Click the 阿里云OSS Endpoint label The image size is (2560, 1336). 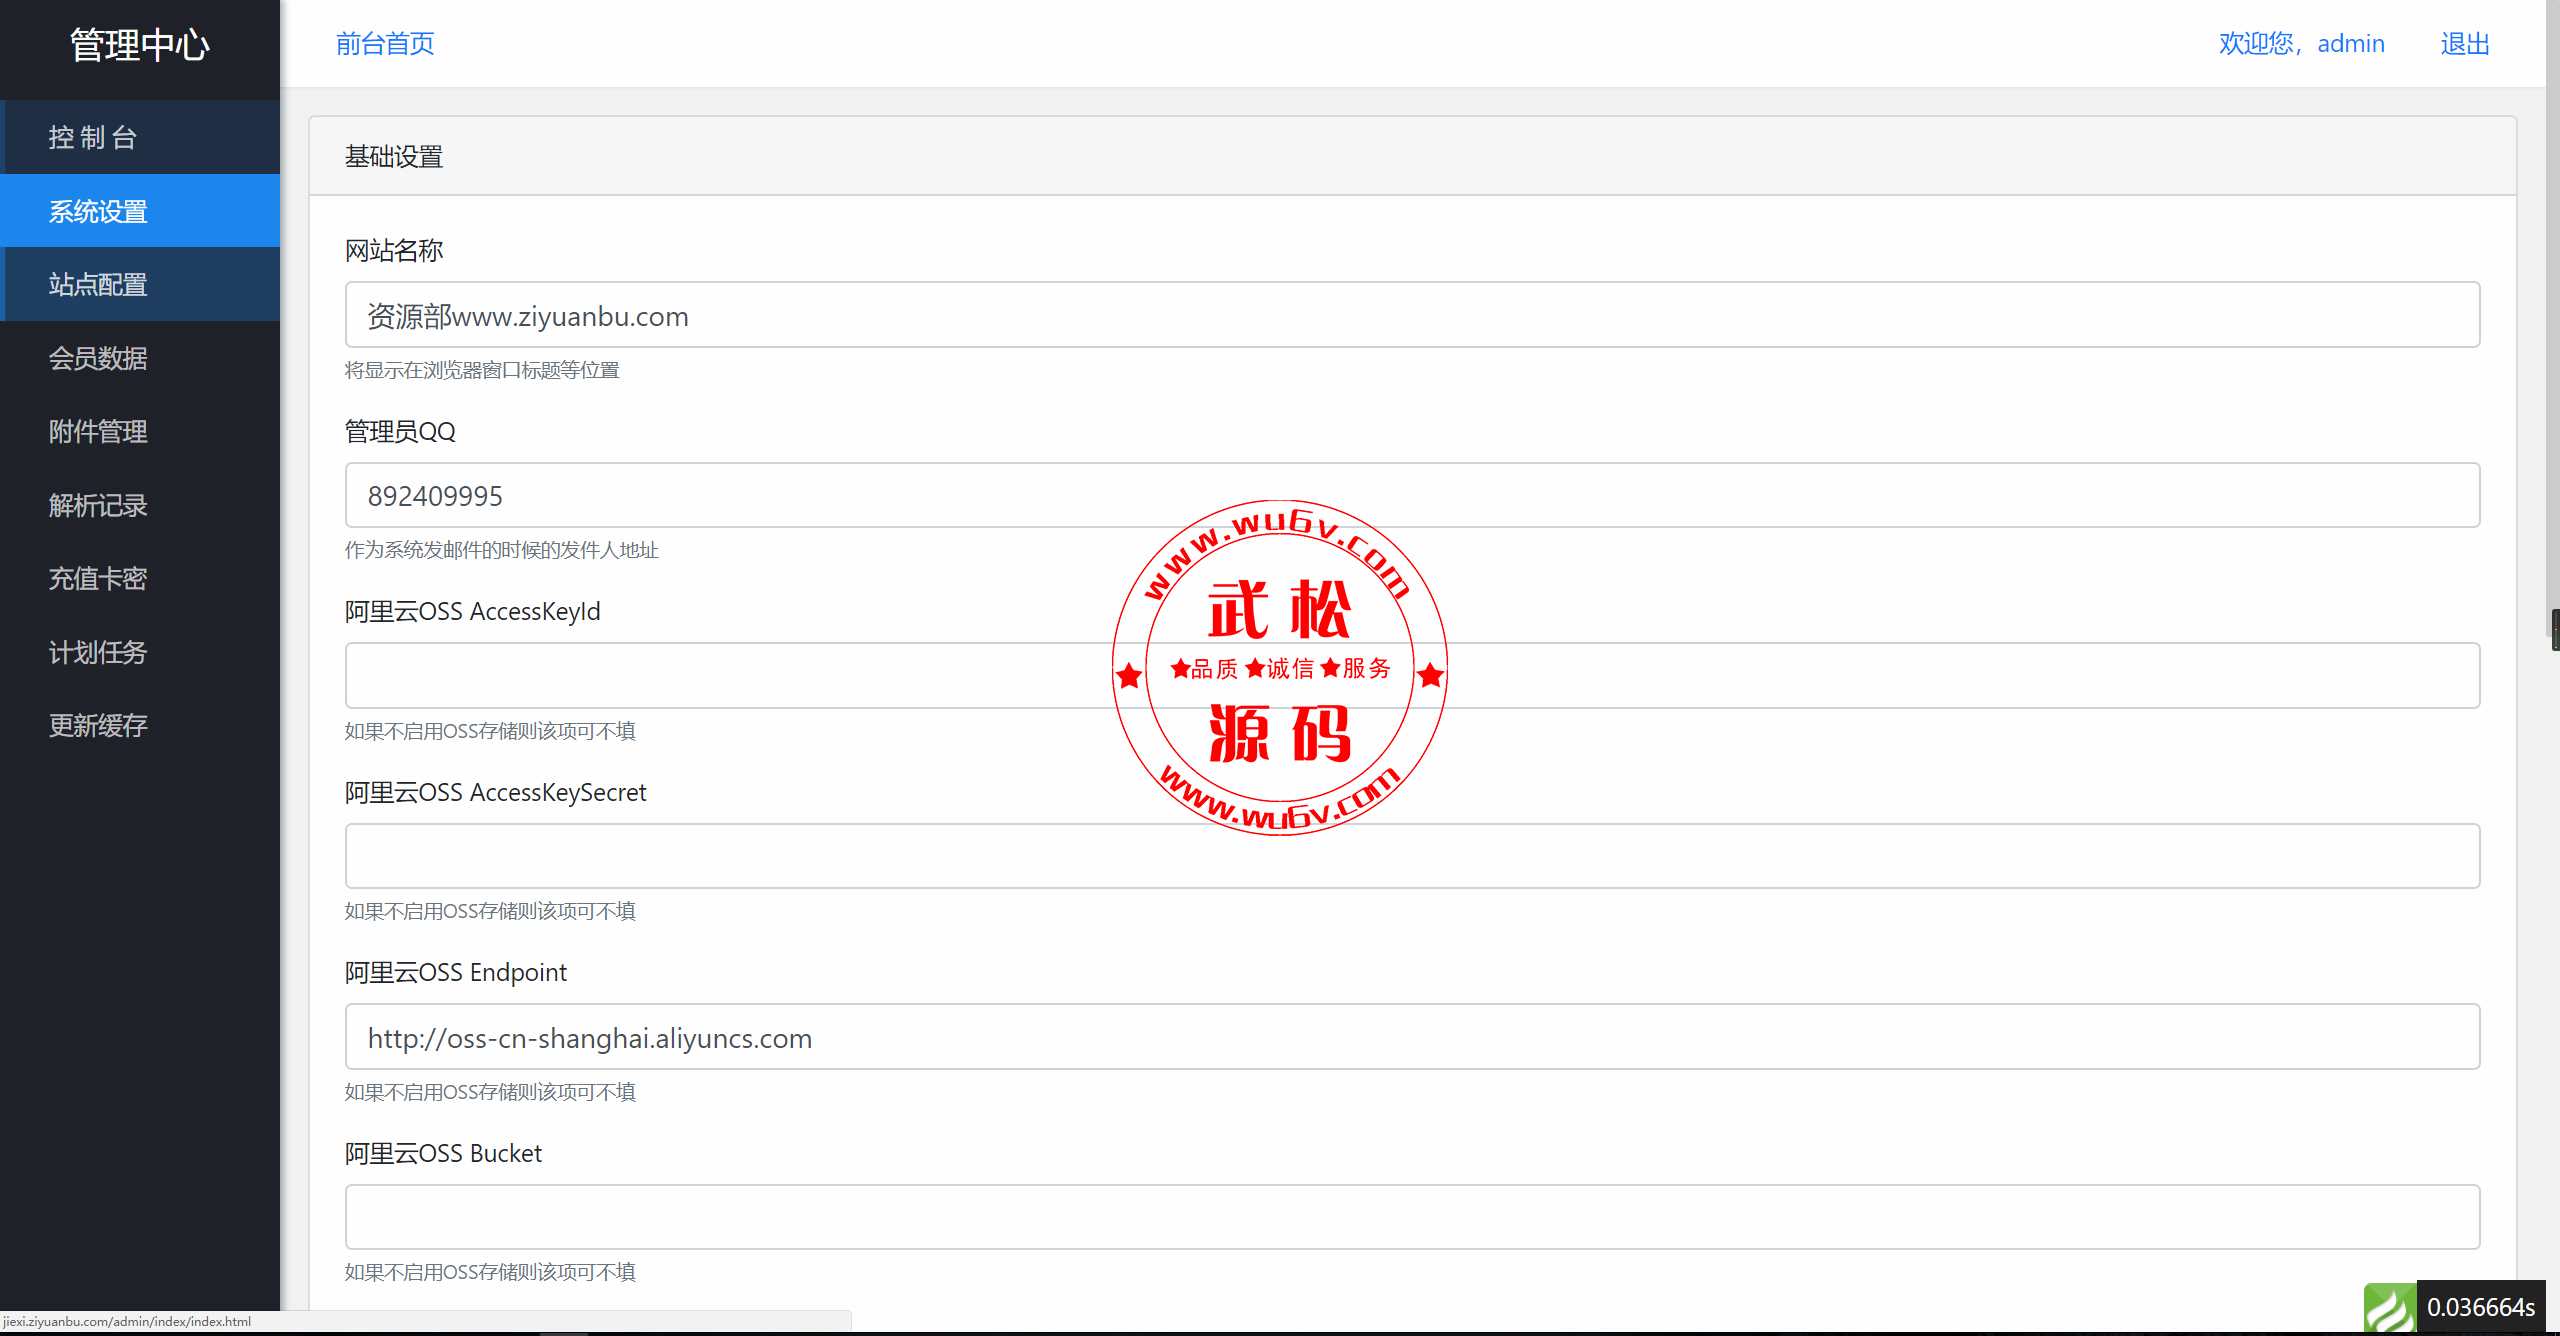455,972
